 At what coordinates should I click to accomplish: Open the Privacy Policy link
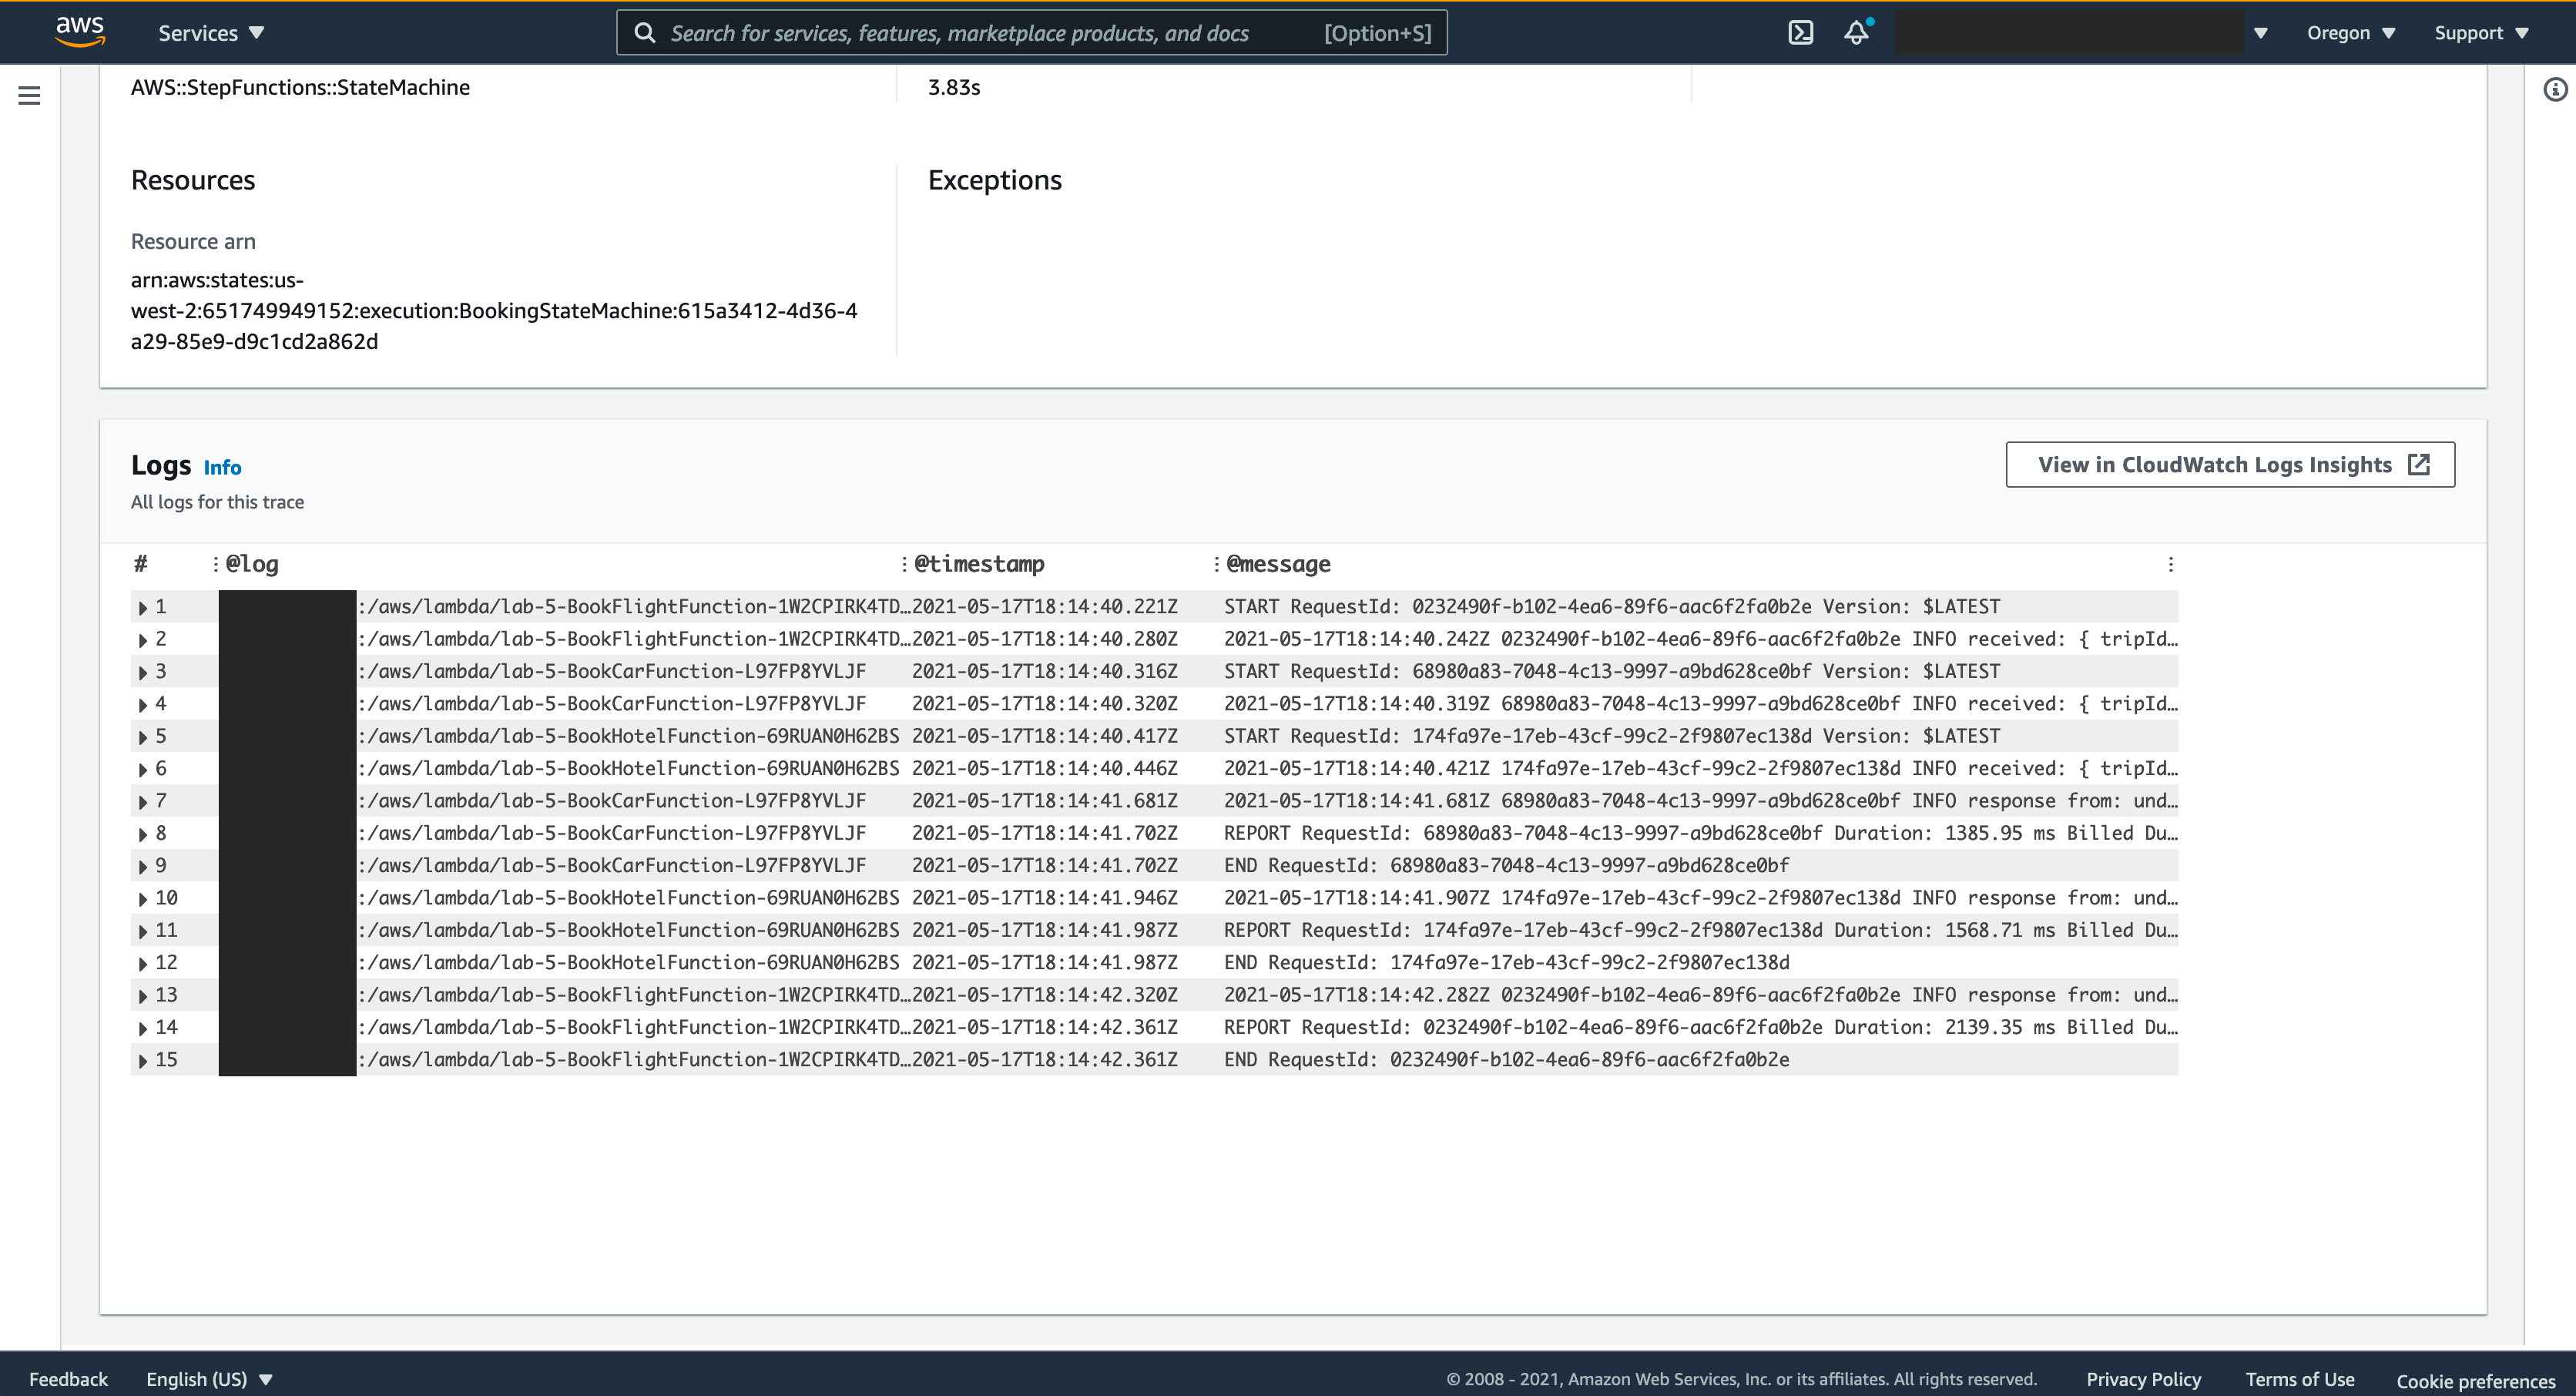2144,1379
